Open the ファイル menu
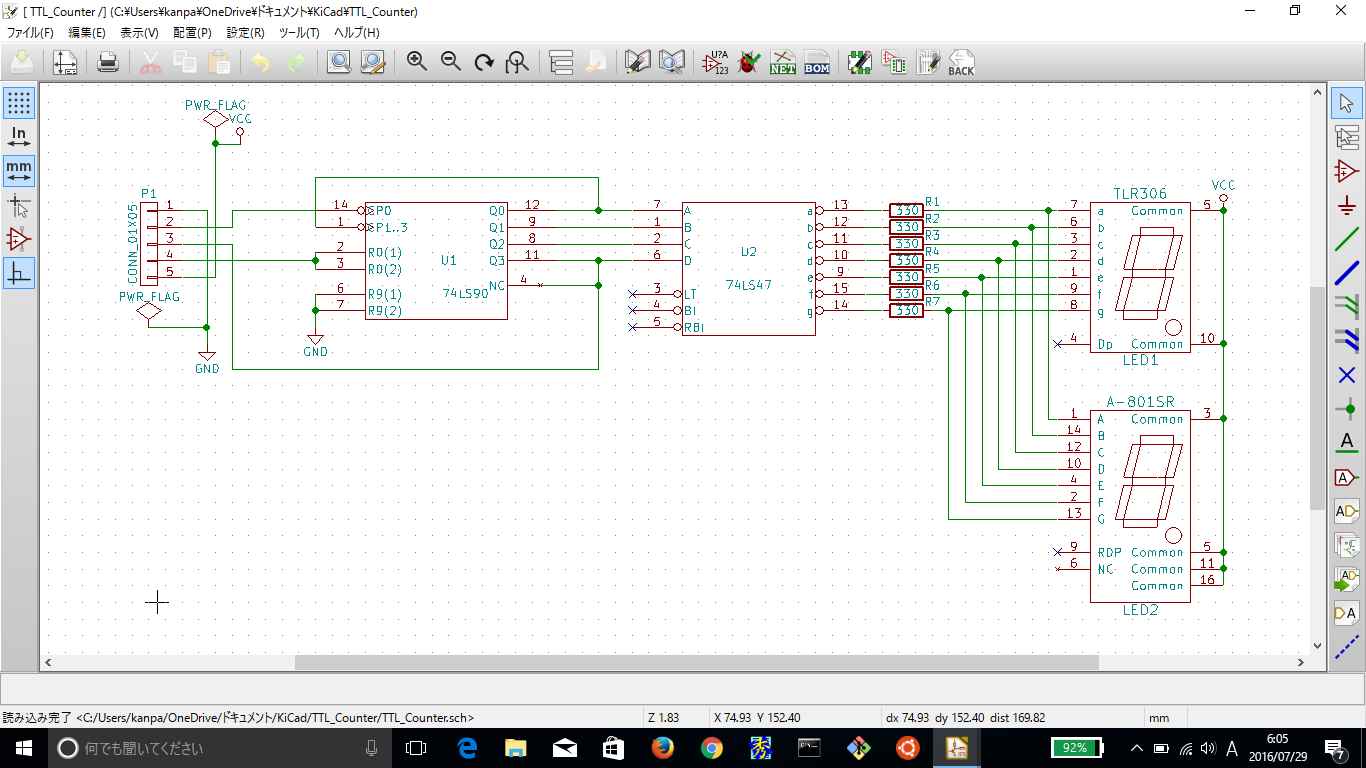 (x=30, y=32)
